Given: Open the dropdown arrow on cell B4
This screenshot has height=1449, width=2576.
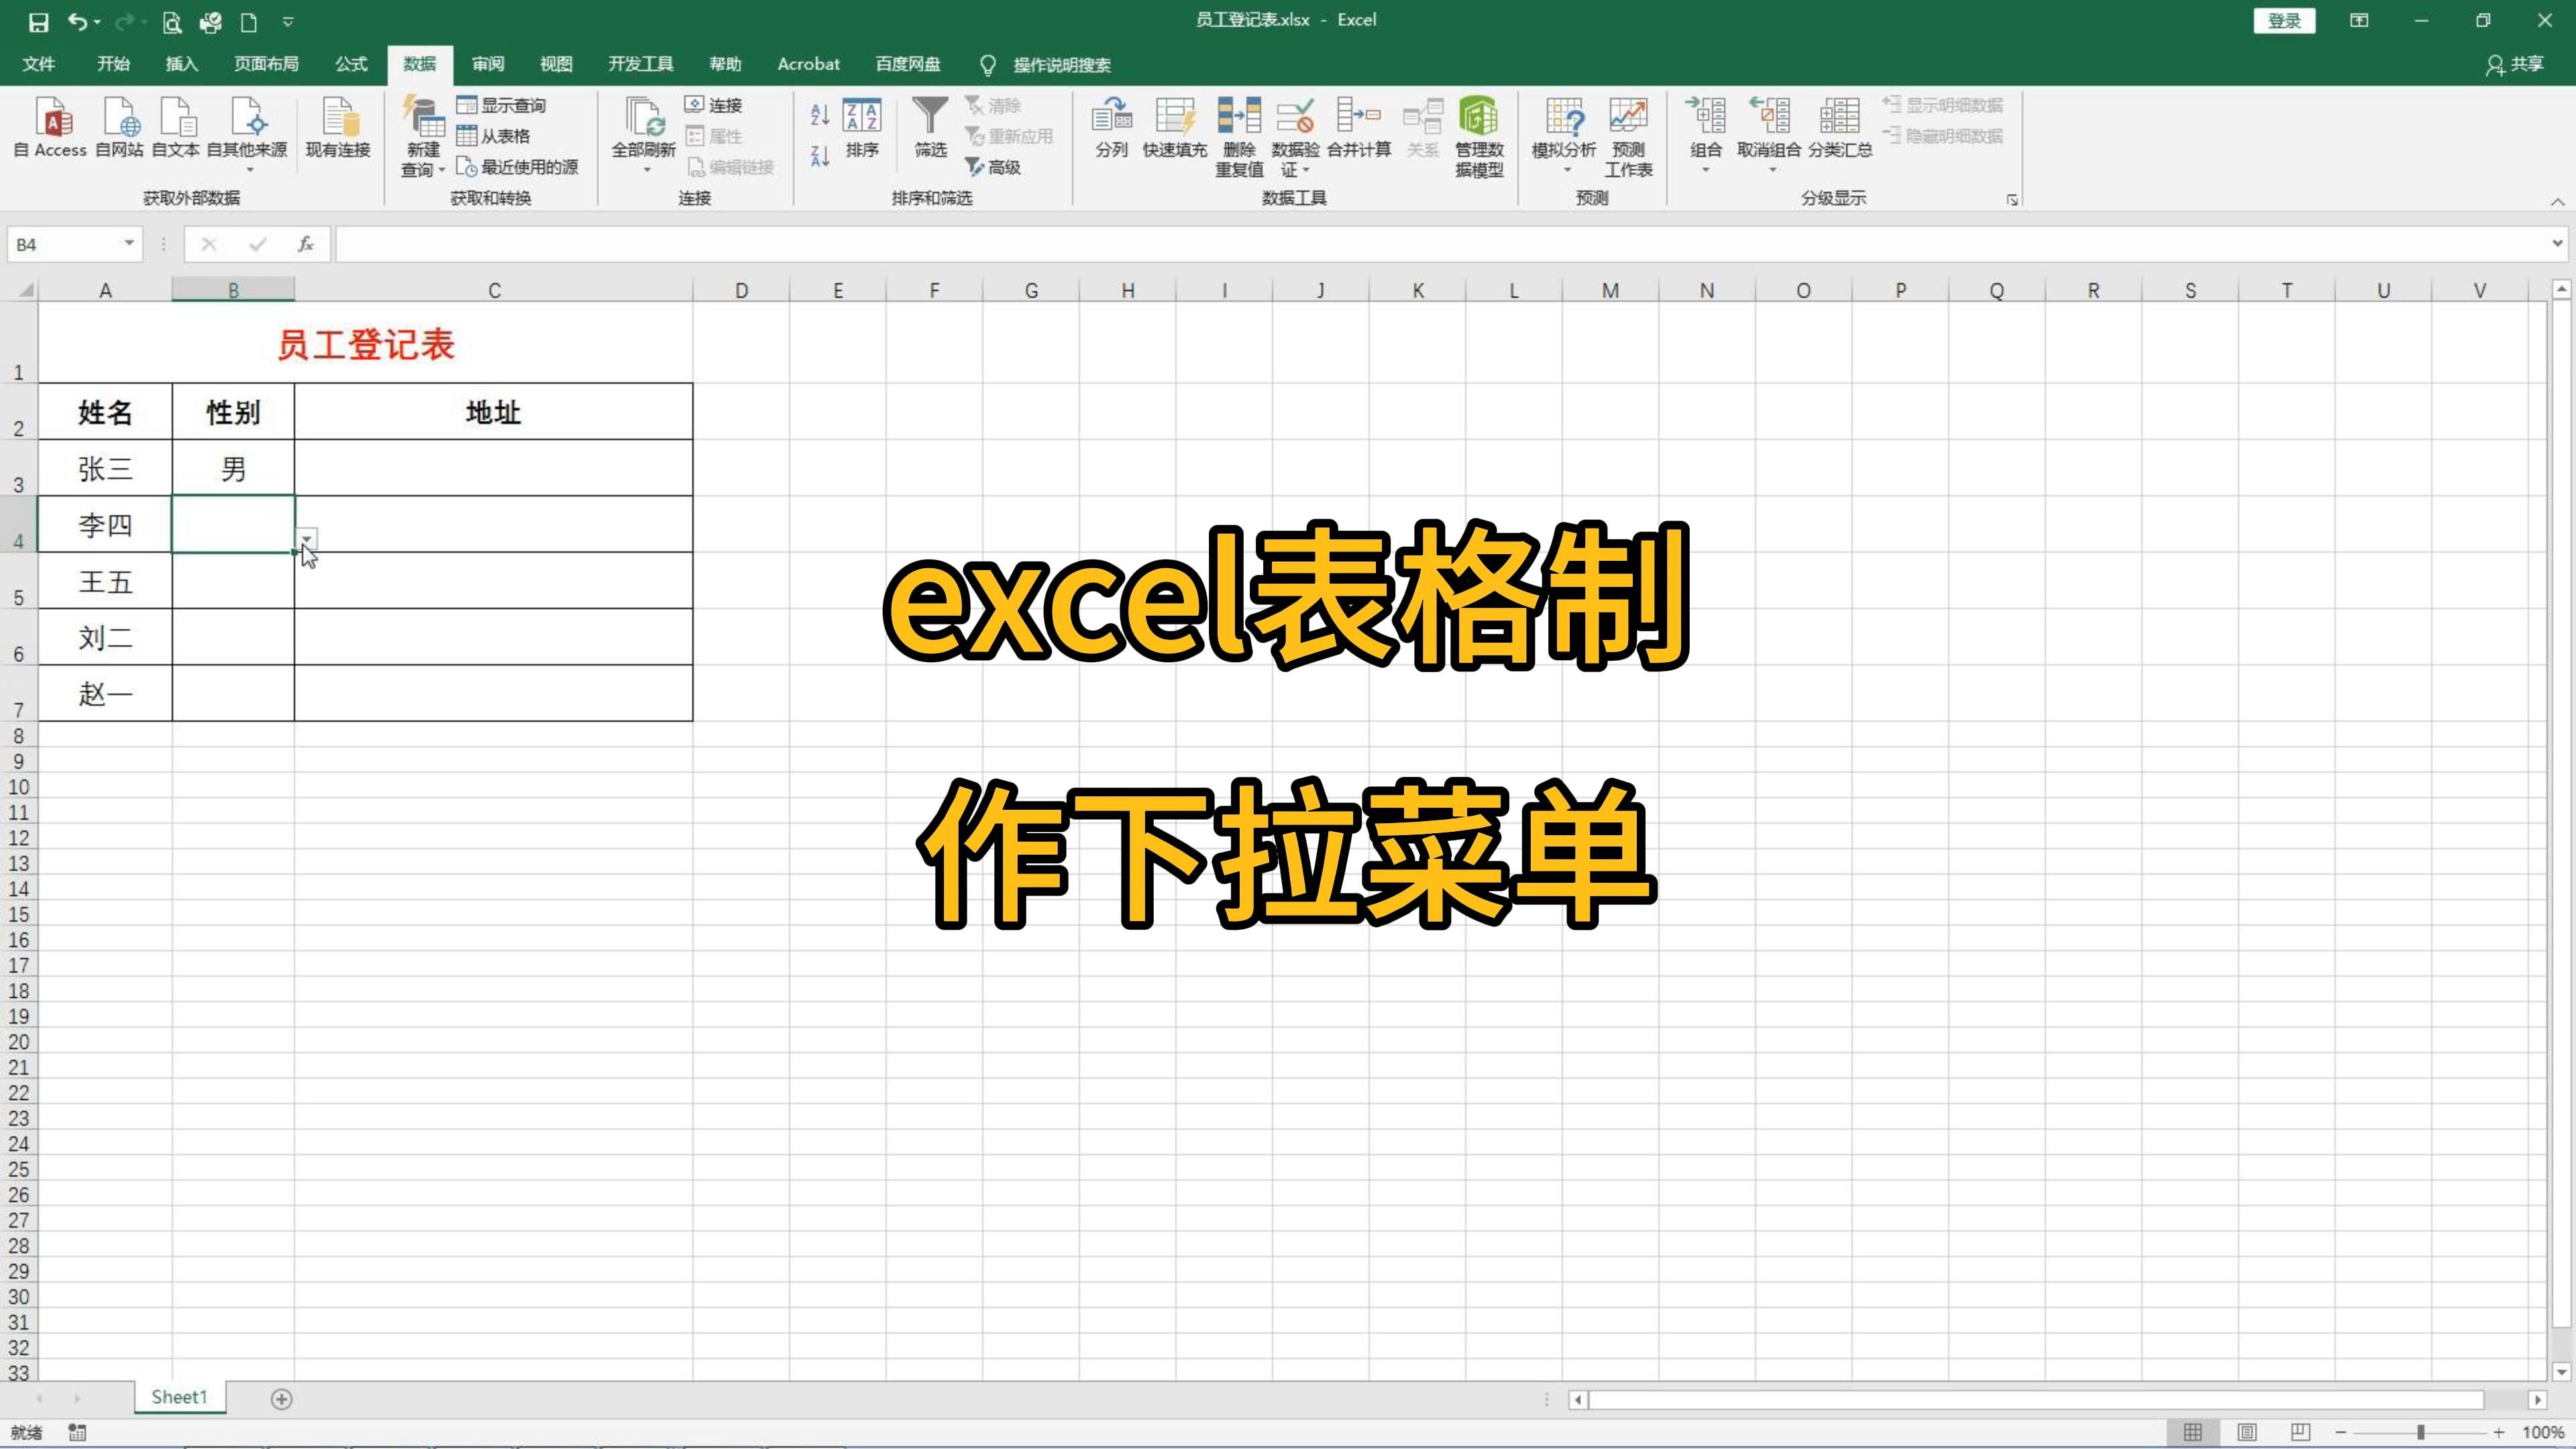Looking at the screenshot, I should [307, 539].
